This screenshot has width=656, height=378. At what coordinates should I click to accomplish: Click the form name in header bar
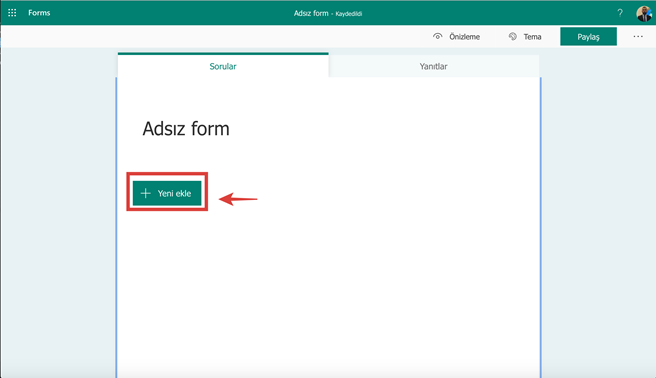click(311, 13)
